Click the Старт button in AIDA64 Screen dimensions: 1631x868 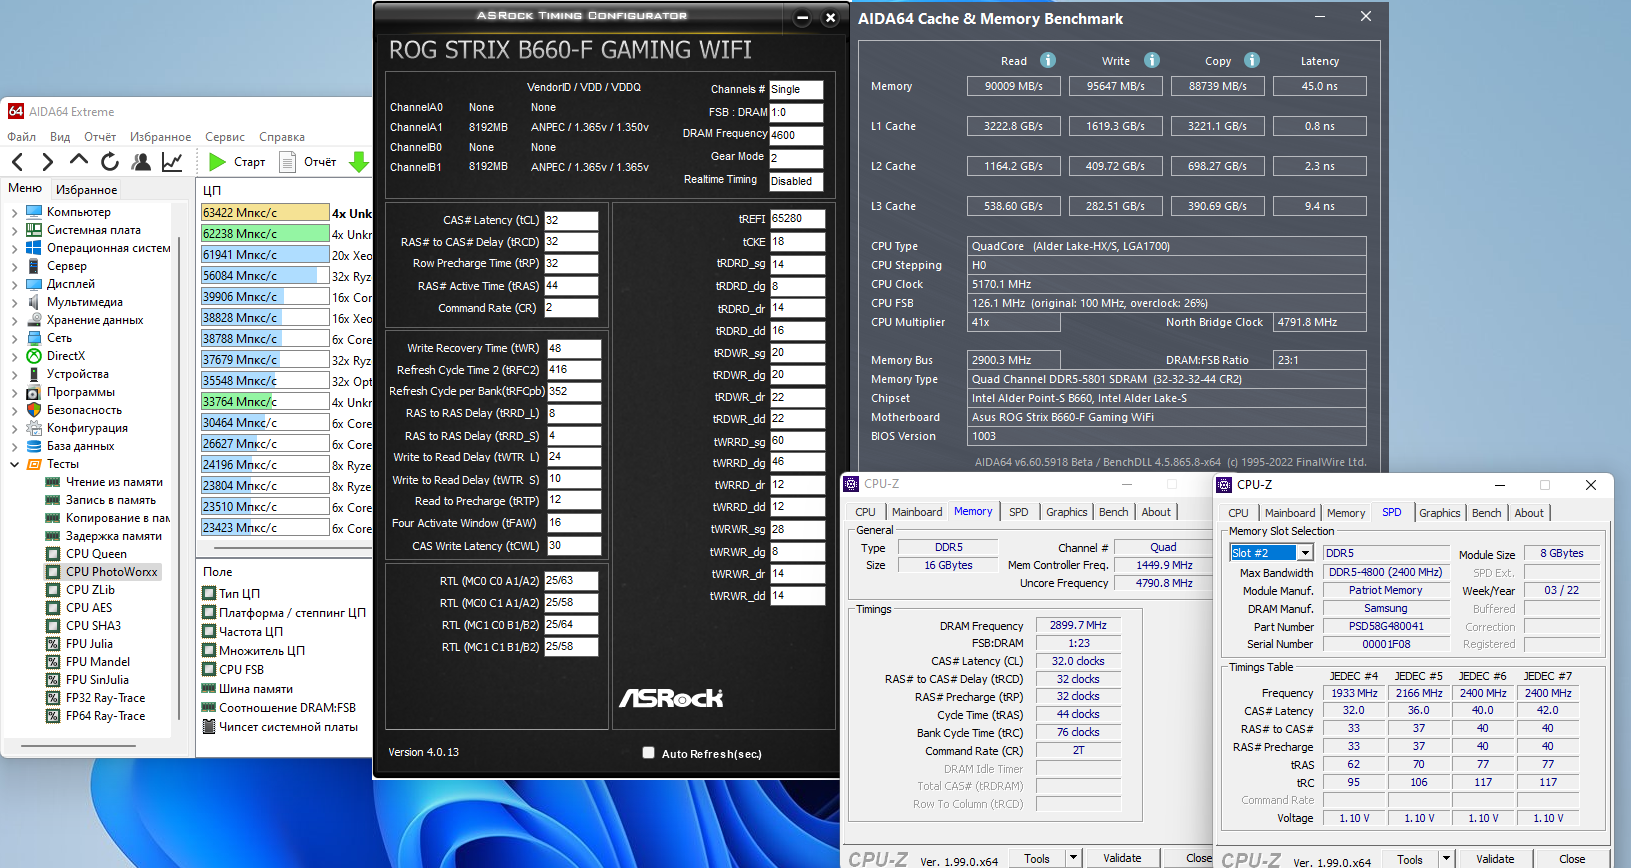click(x=238, y=162)
